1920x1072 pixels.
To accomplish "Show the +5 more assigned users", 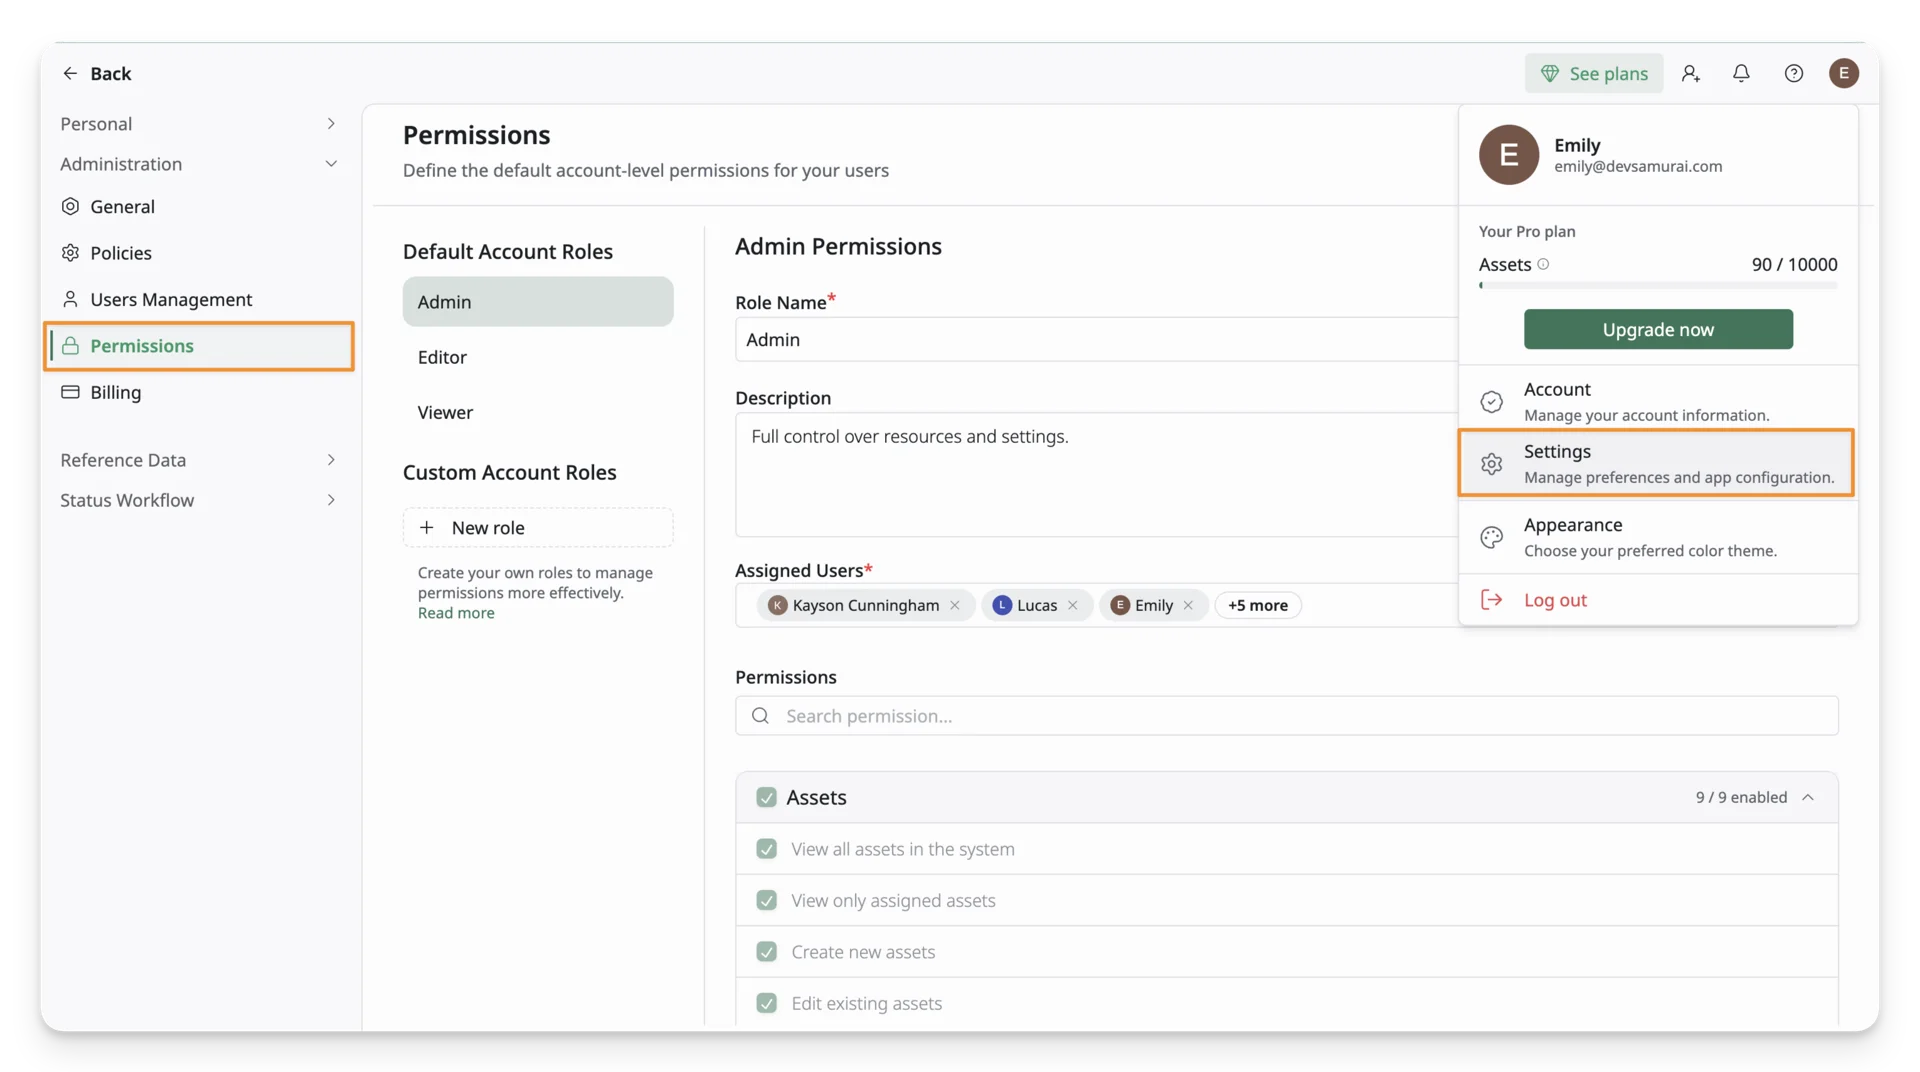I will (x=1257, y=605).
